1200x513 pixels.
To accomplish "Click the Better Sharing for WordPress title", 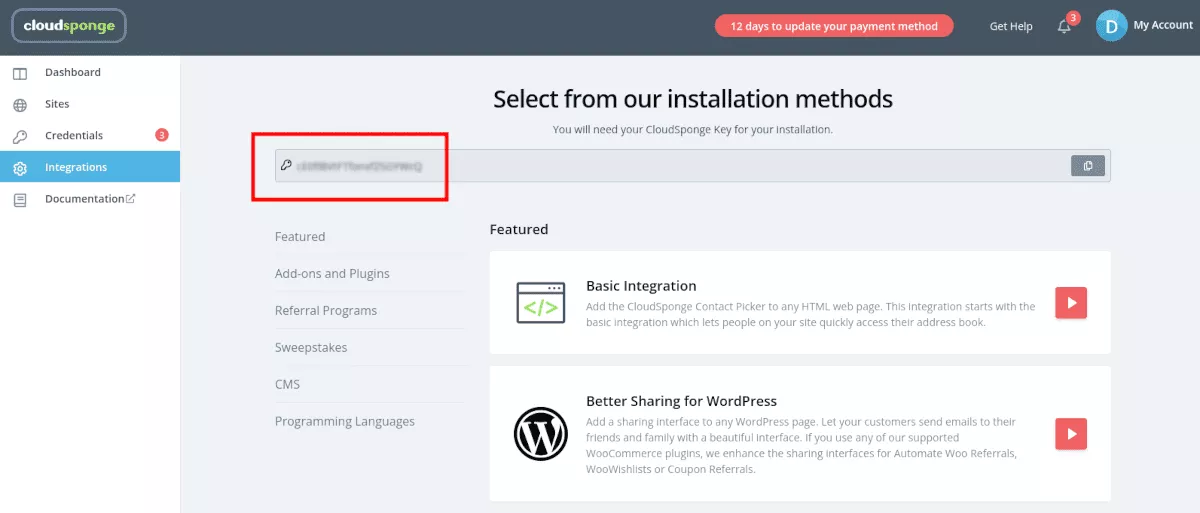I will 681,401.
